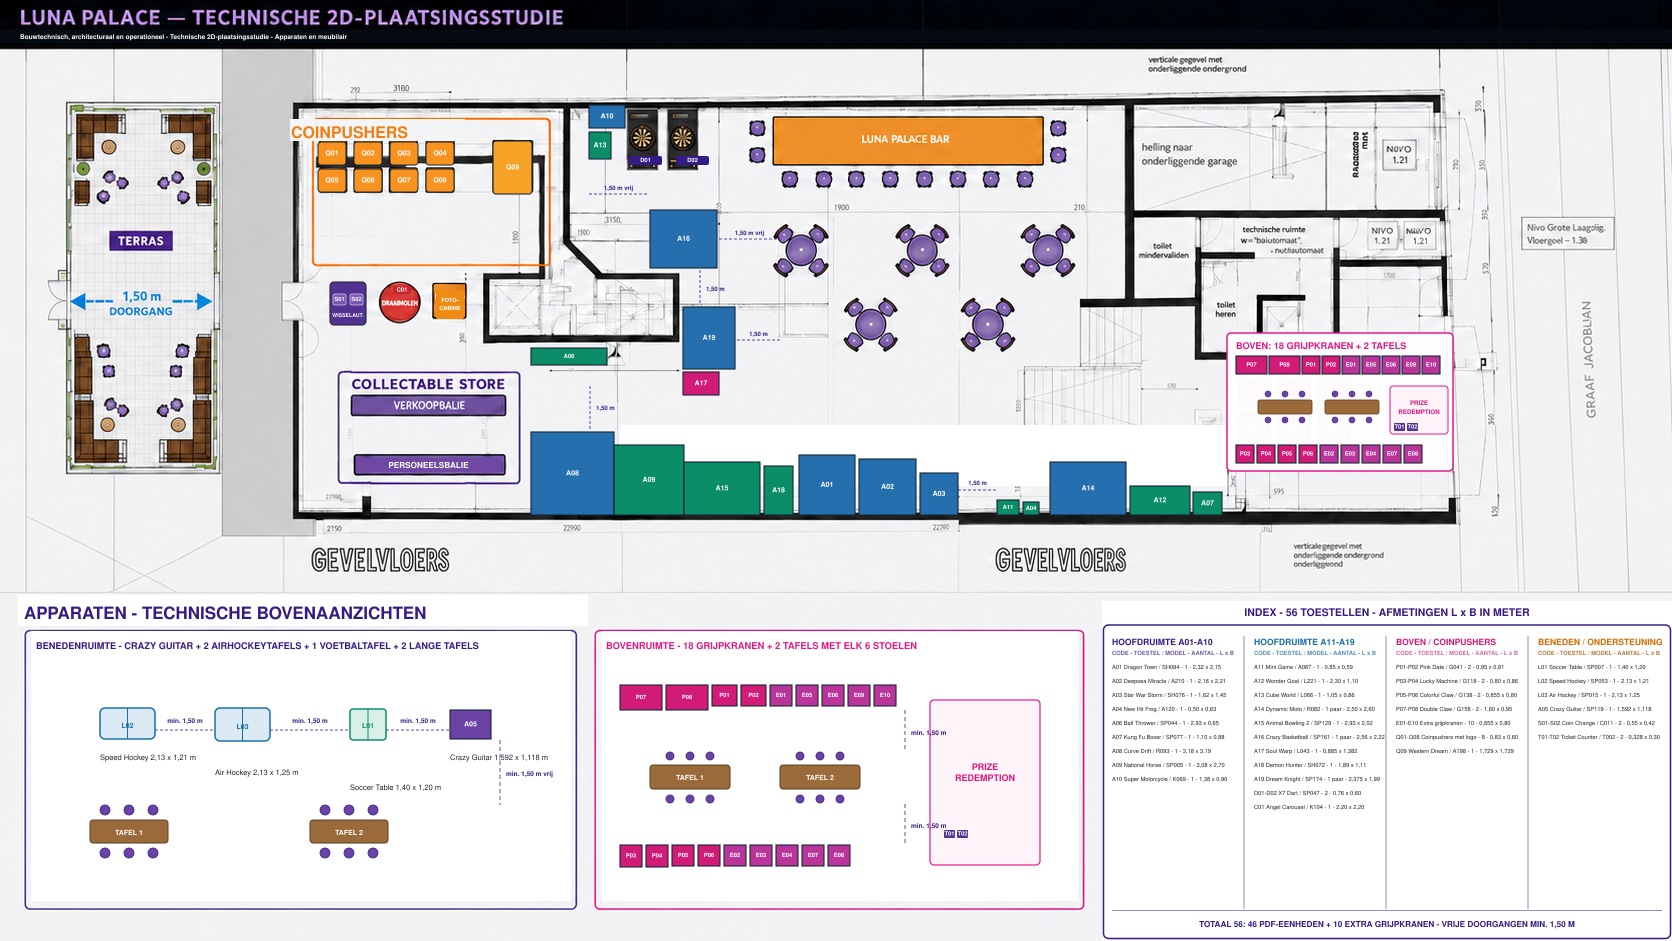This screenshot has width=1672, height=941.
Task: Select coinpusher Q03
Action: tap(404, 153)
